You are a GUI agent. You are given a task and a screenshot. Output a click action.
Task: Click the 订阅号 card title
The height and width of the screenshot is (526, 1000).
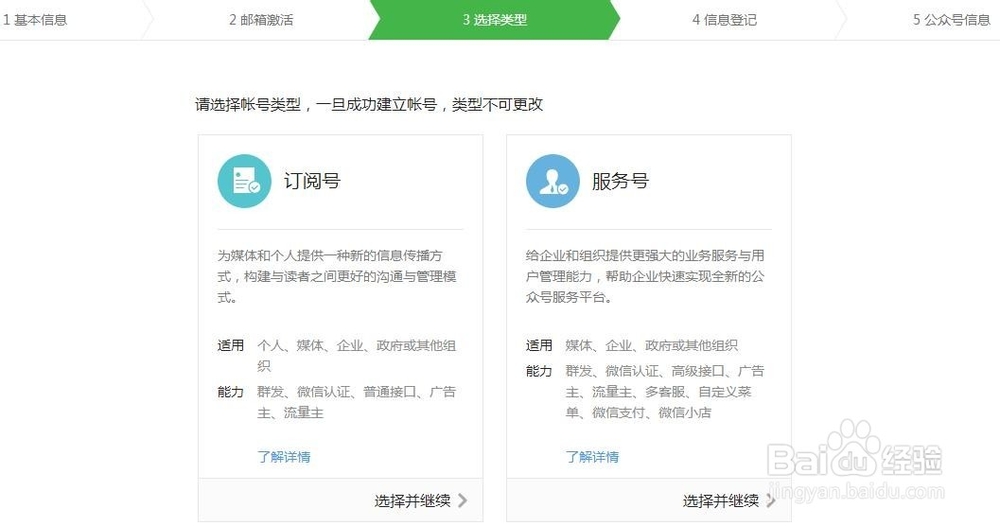pos(312,181)
